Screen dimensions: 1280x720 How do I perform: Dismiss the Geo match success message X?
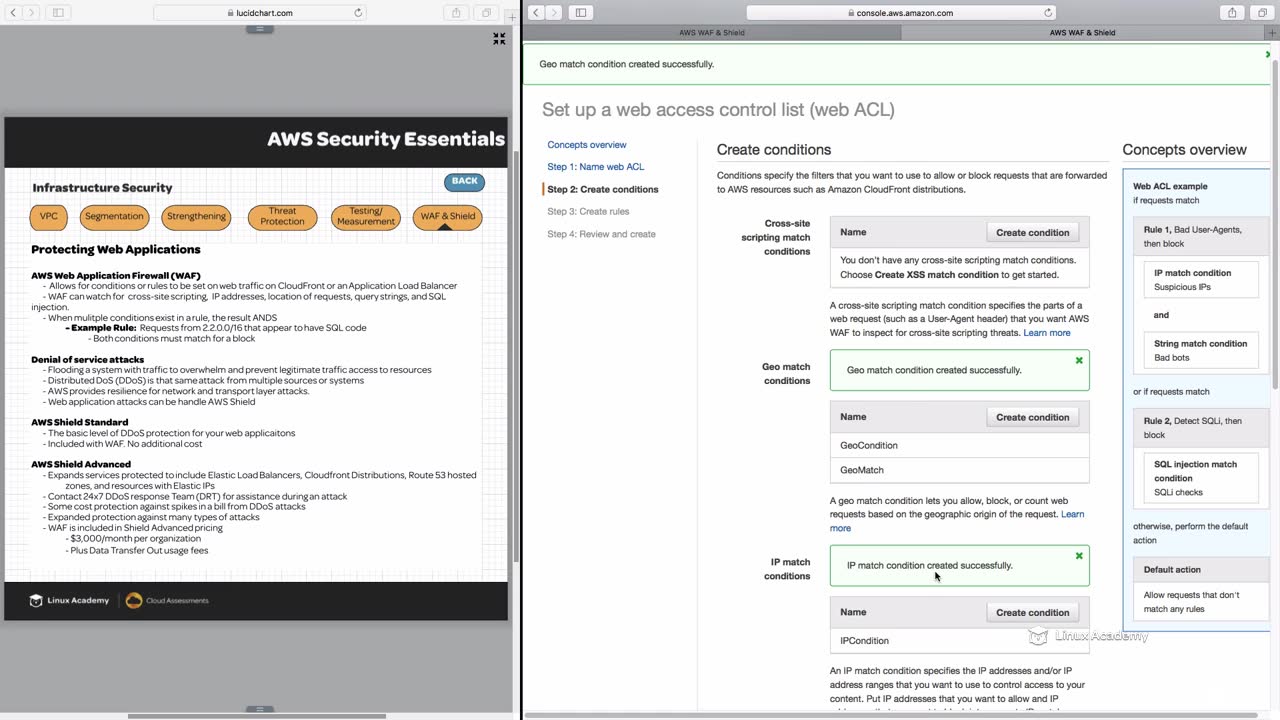pos(1079,360)
